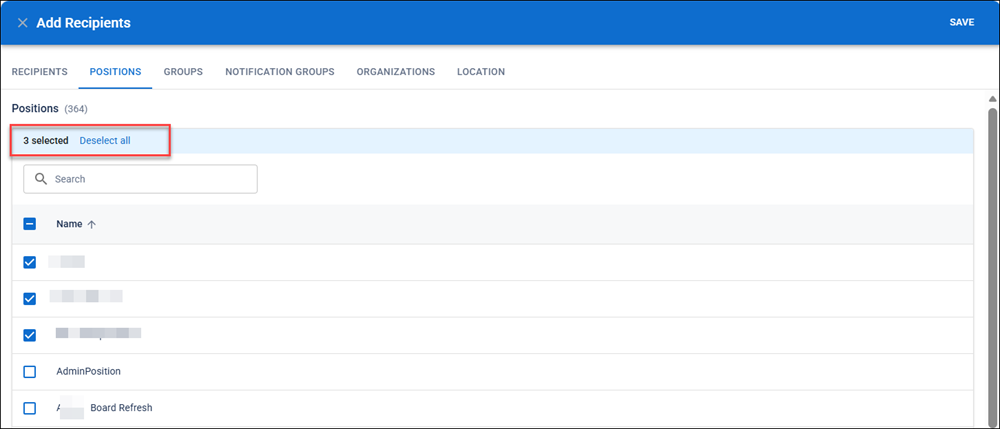Uncheck the first selected position checkbox

[29, 262]
